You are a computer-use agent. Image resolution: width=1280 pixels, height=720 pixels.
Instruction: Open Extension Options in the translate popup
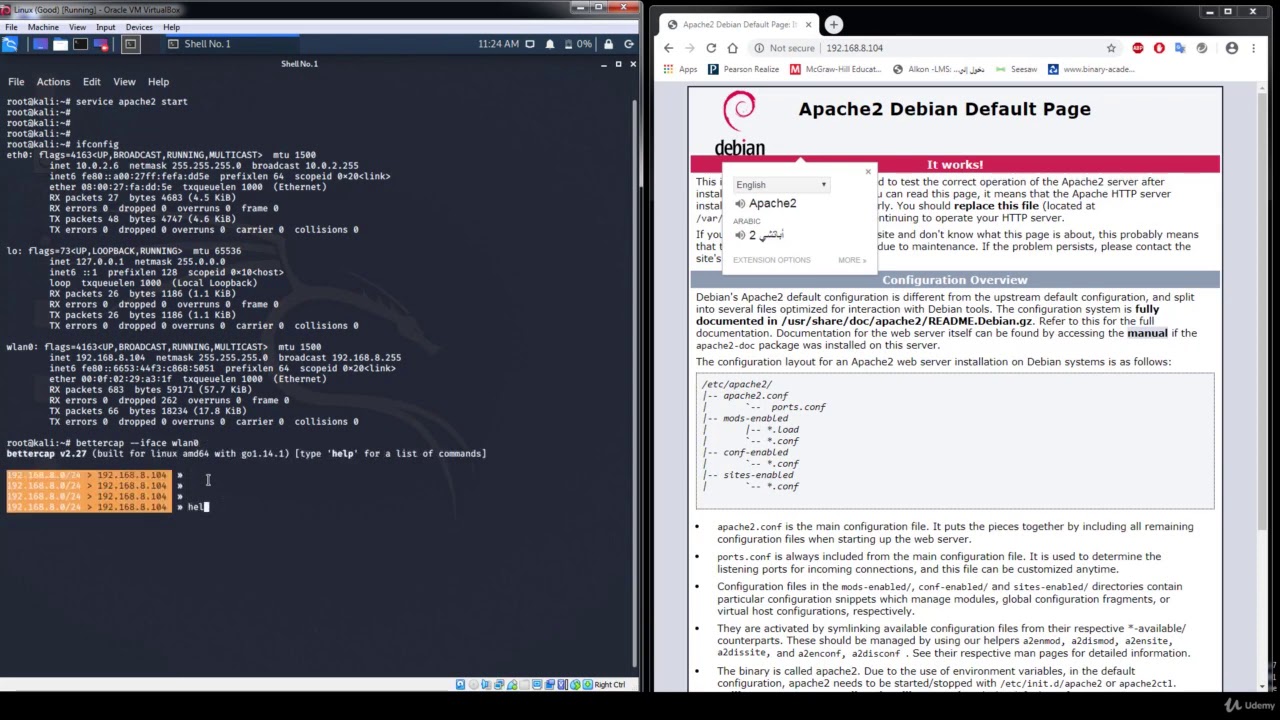[x=772, y=260]
